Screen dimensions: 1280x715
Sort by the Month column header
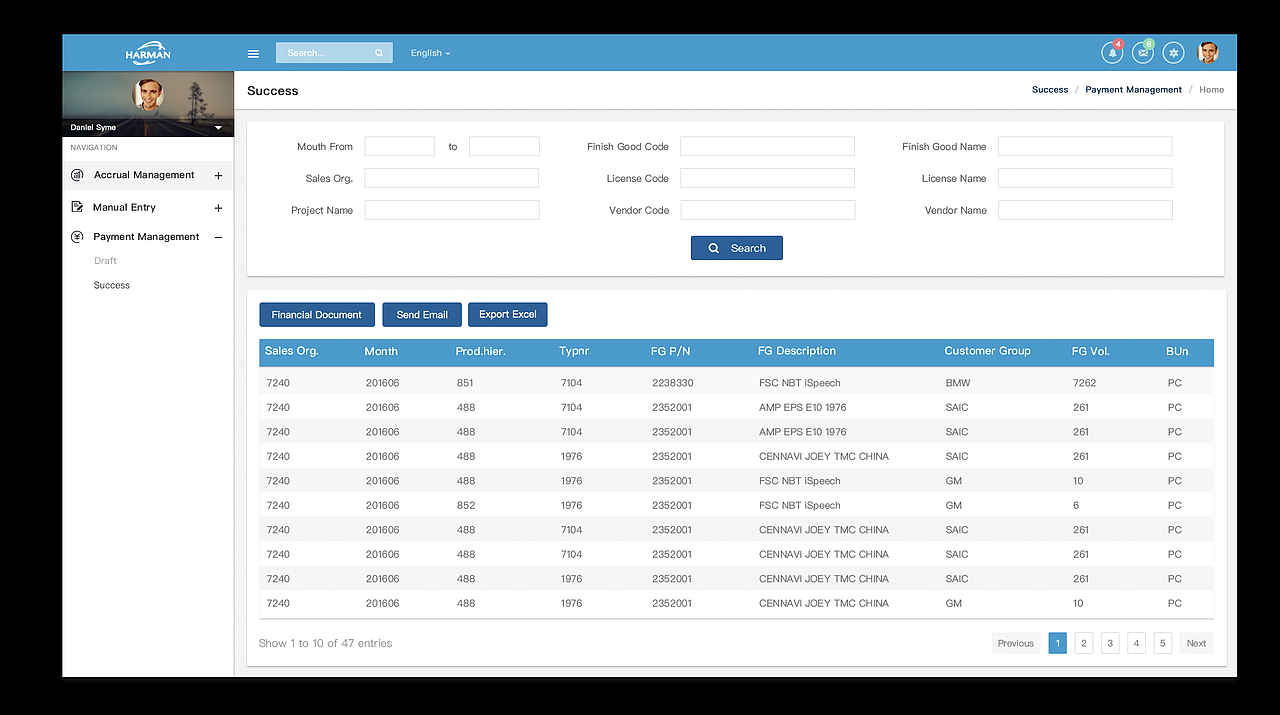[381, 351]
